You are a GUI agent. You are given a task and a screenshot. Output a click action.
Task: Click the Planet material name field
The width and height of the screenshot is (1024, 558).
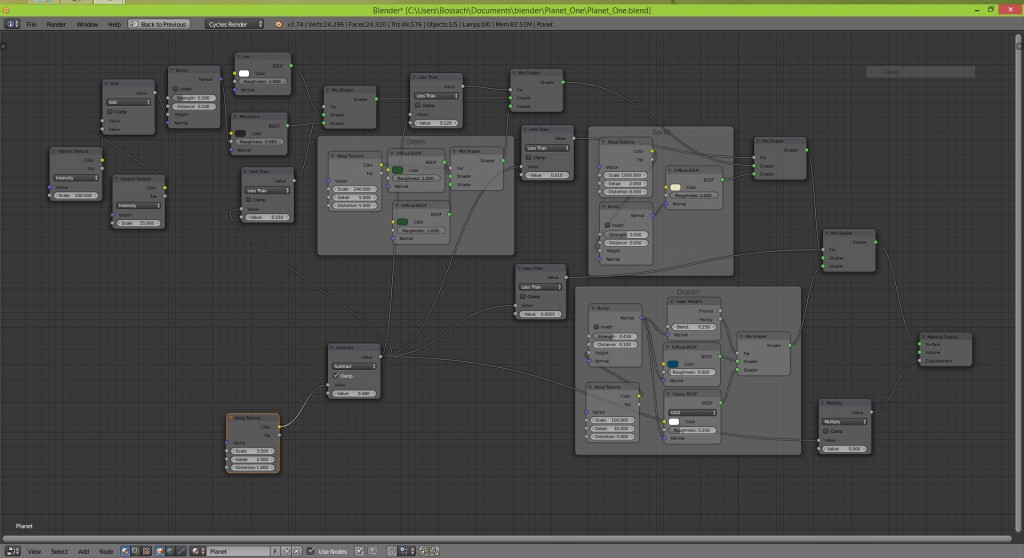238,551
